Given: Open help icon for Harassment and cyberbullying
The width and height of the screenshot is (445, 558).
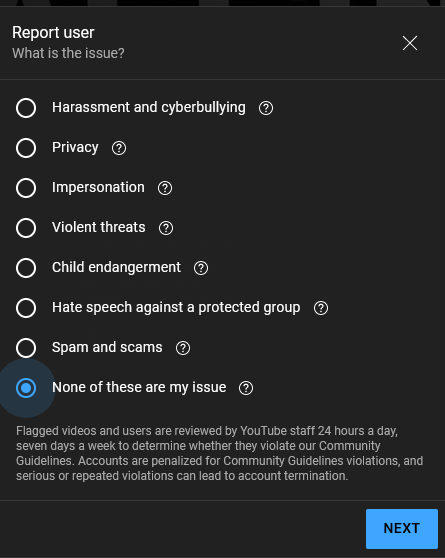Looking at the screenshot, I should [x=266, y=108].
